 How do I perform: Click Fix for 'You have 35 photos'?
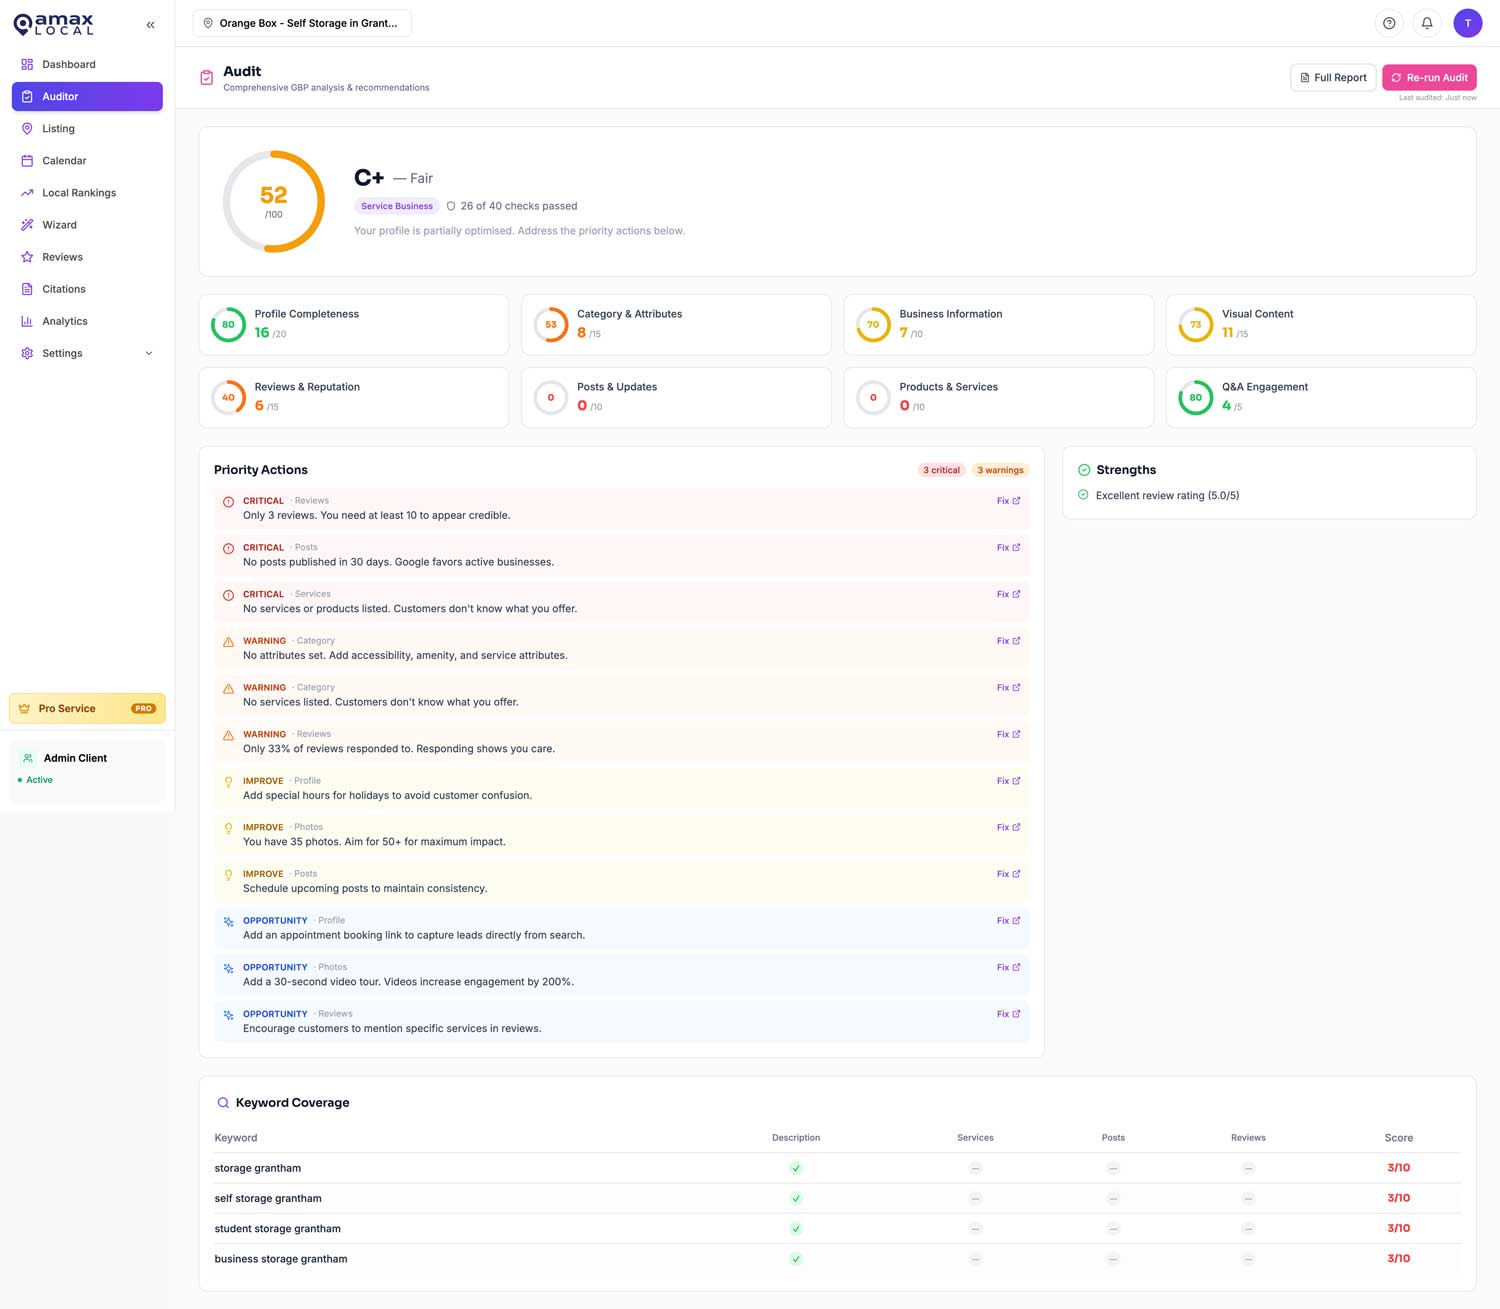click(x=1008, y=827)
